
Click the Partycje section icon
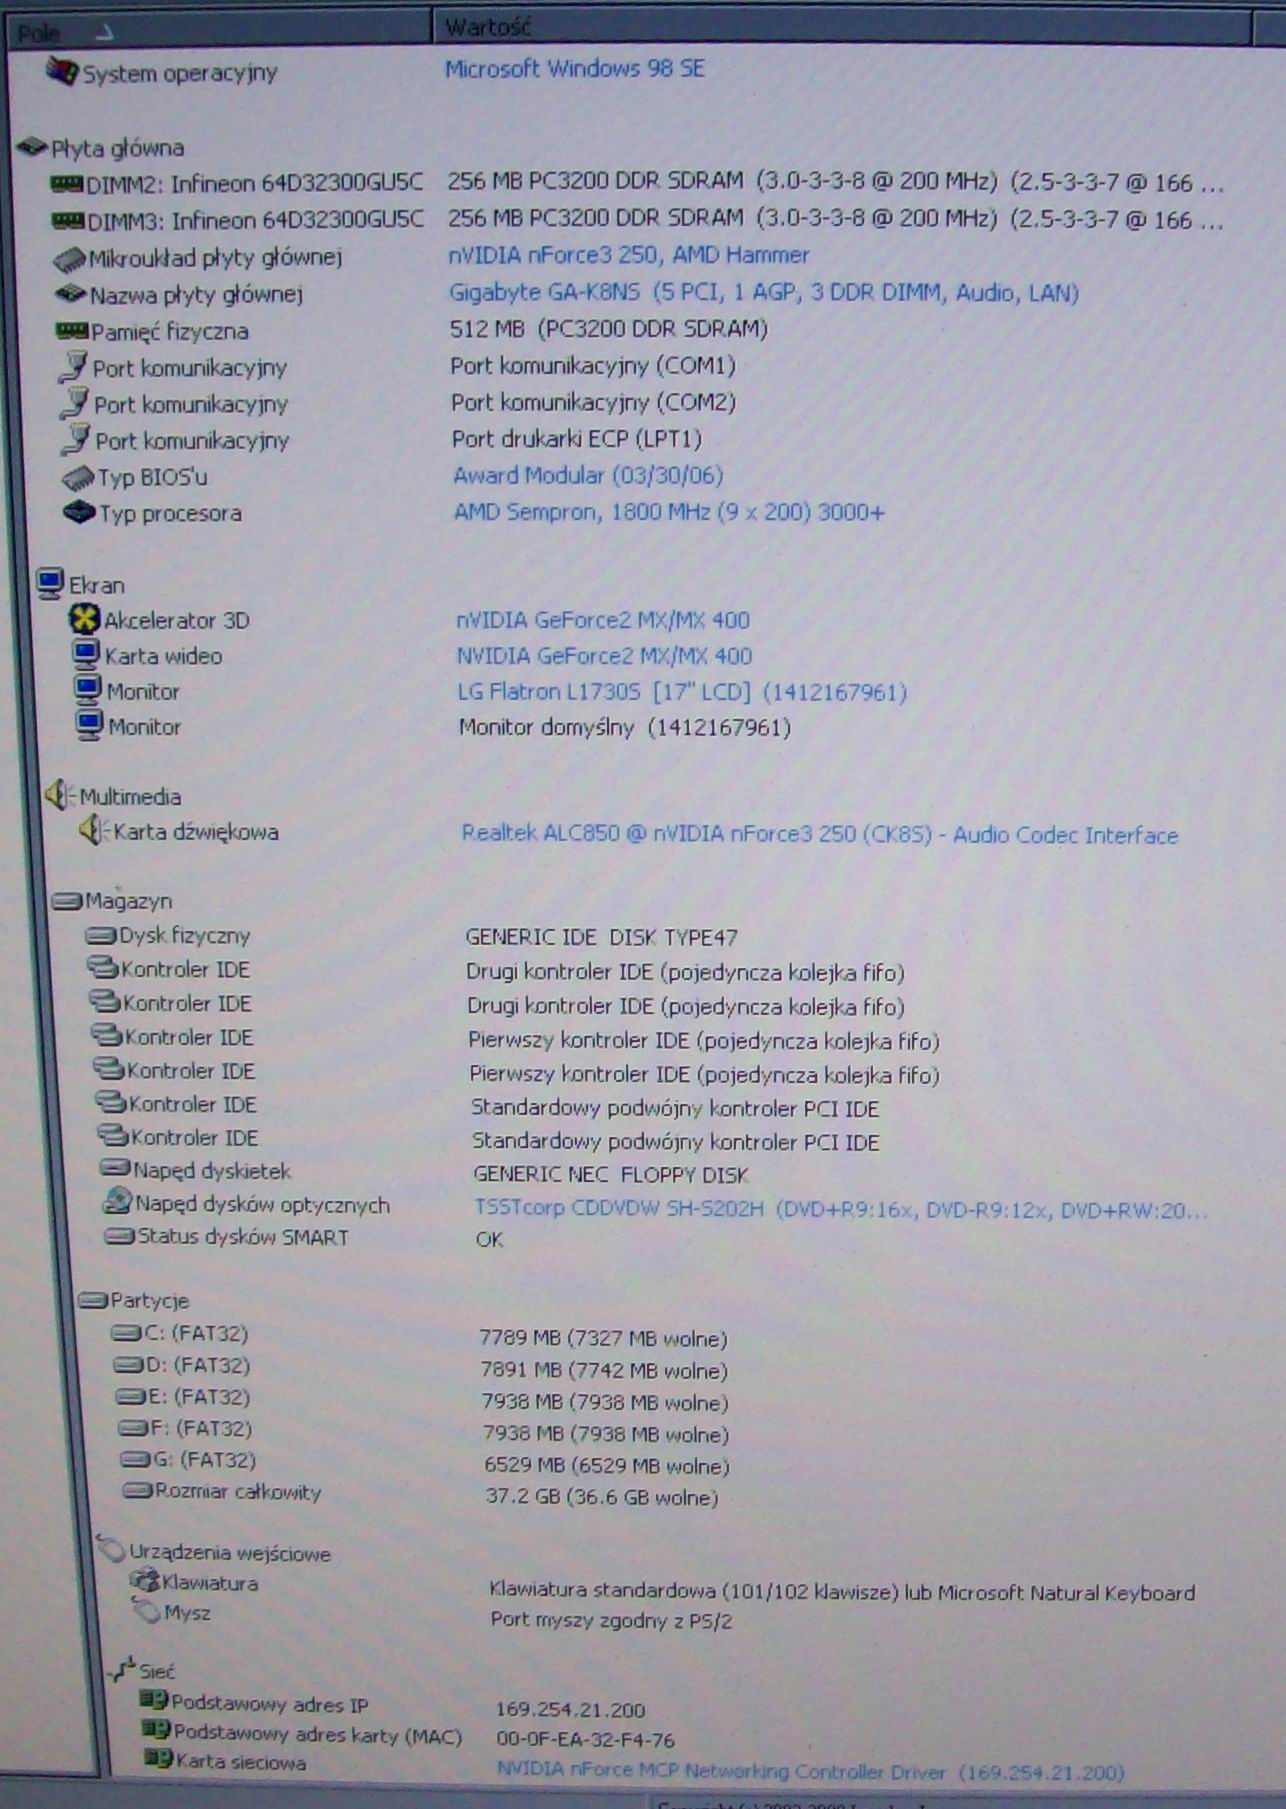(93, 1300)
